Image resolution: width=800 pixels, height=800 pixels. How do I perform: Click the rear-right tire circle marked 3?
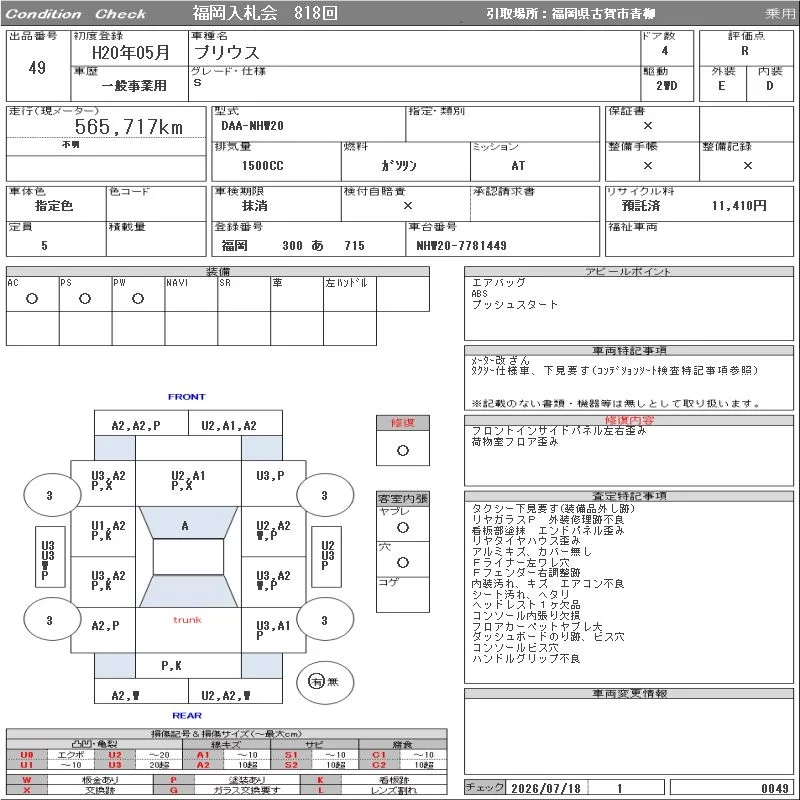point(325,620)
